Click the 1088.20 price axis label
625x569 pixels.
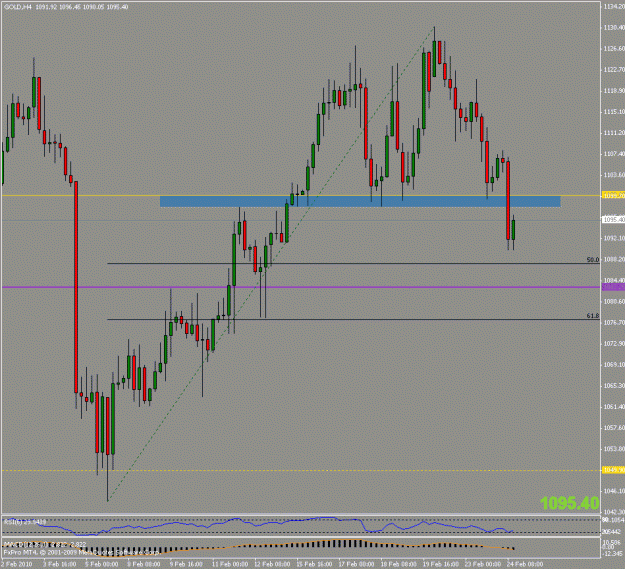(614, 259)
